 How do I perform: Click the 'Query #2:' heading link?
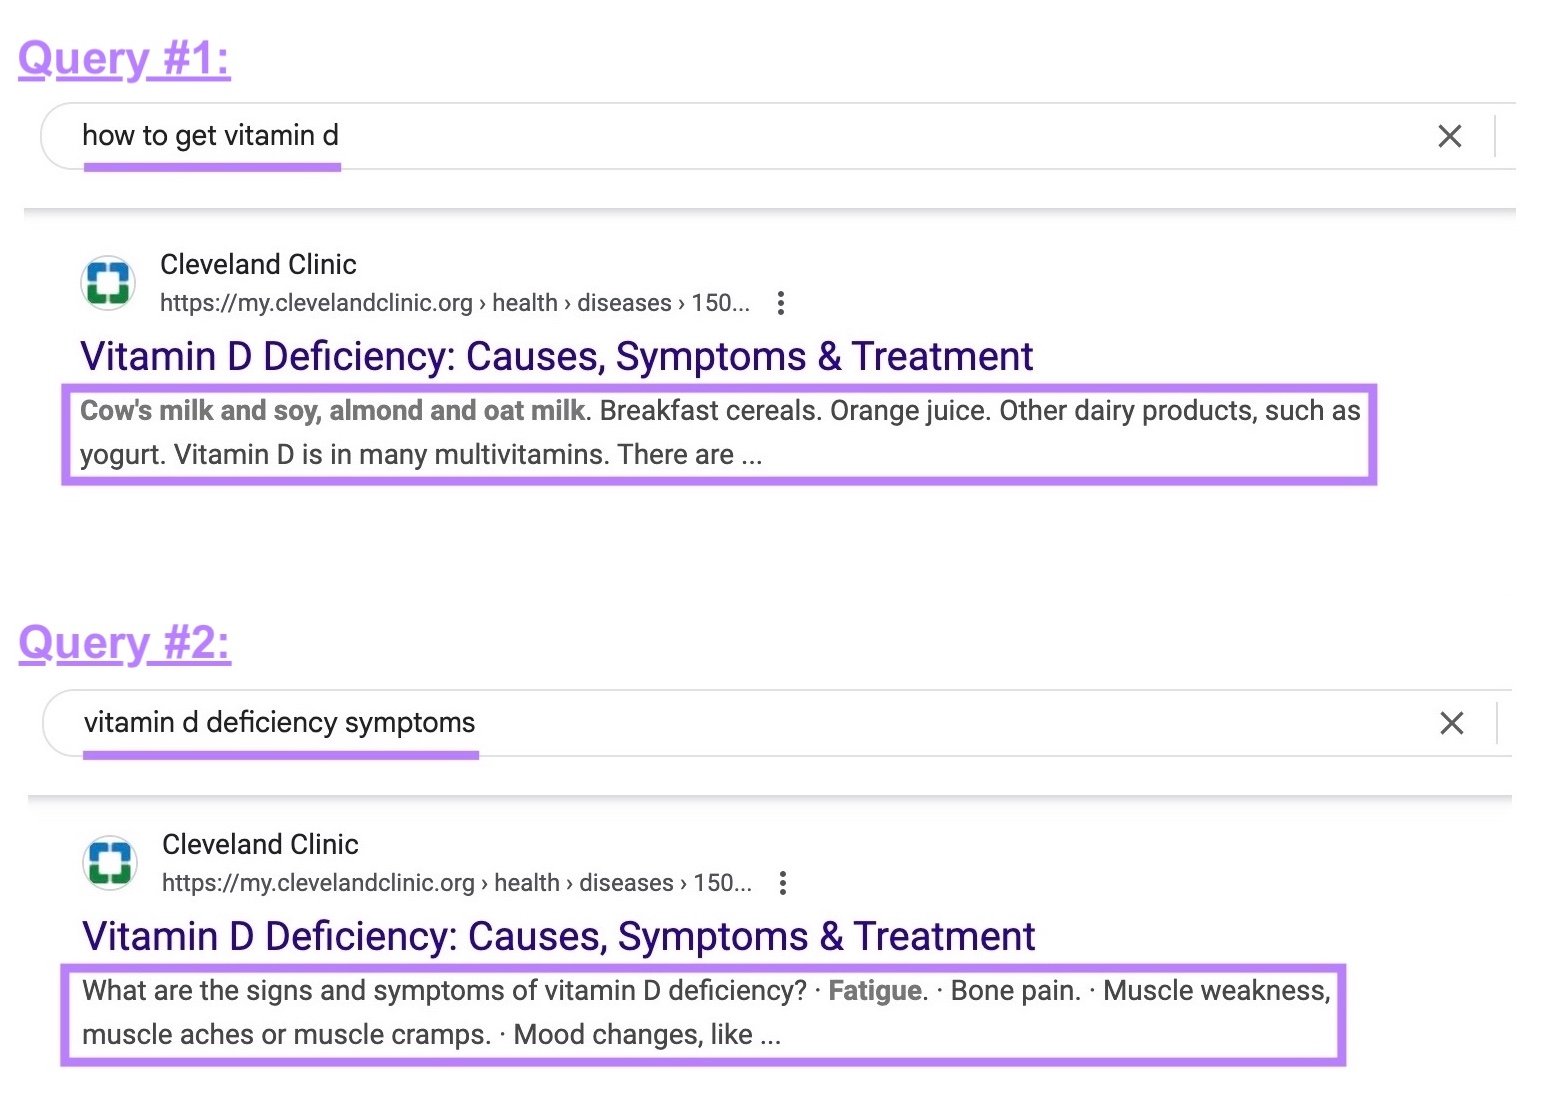(x=124, y=643)
